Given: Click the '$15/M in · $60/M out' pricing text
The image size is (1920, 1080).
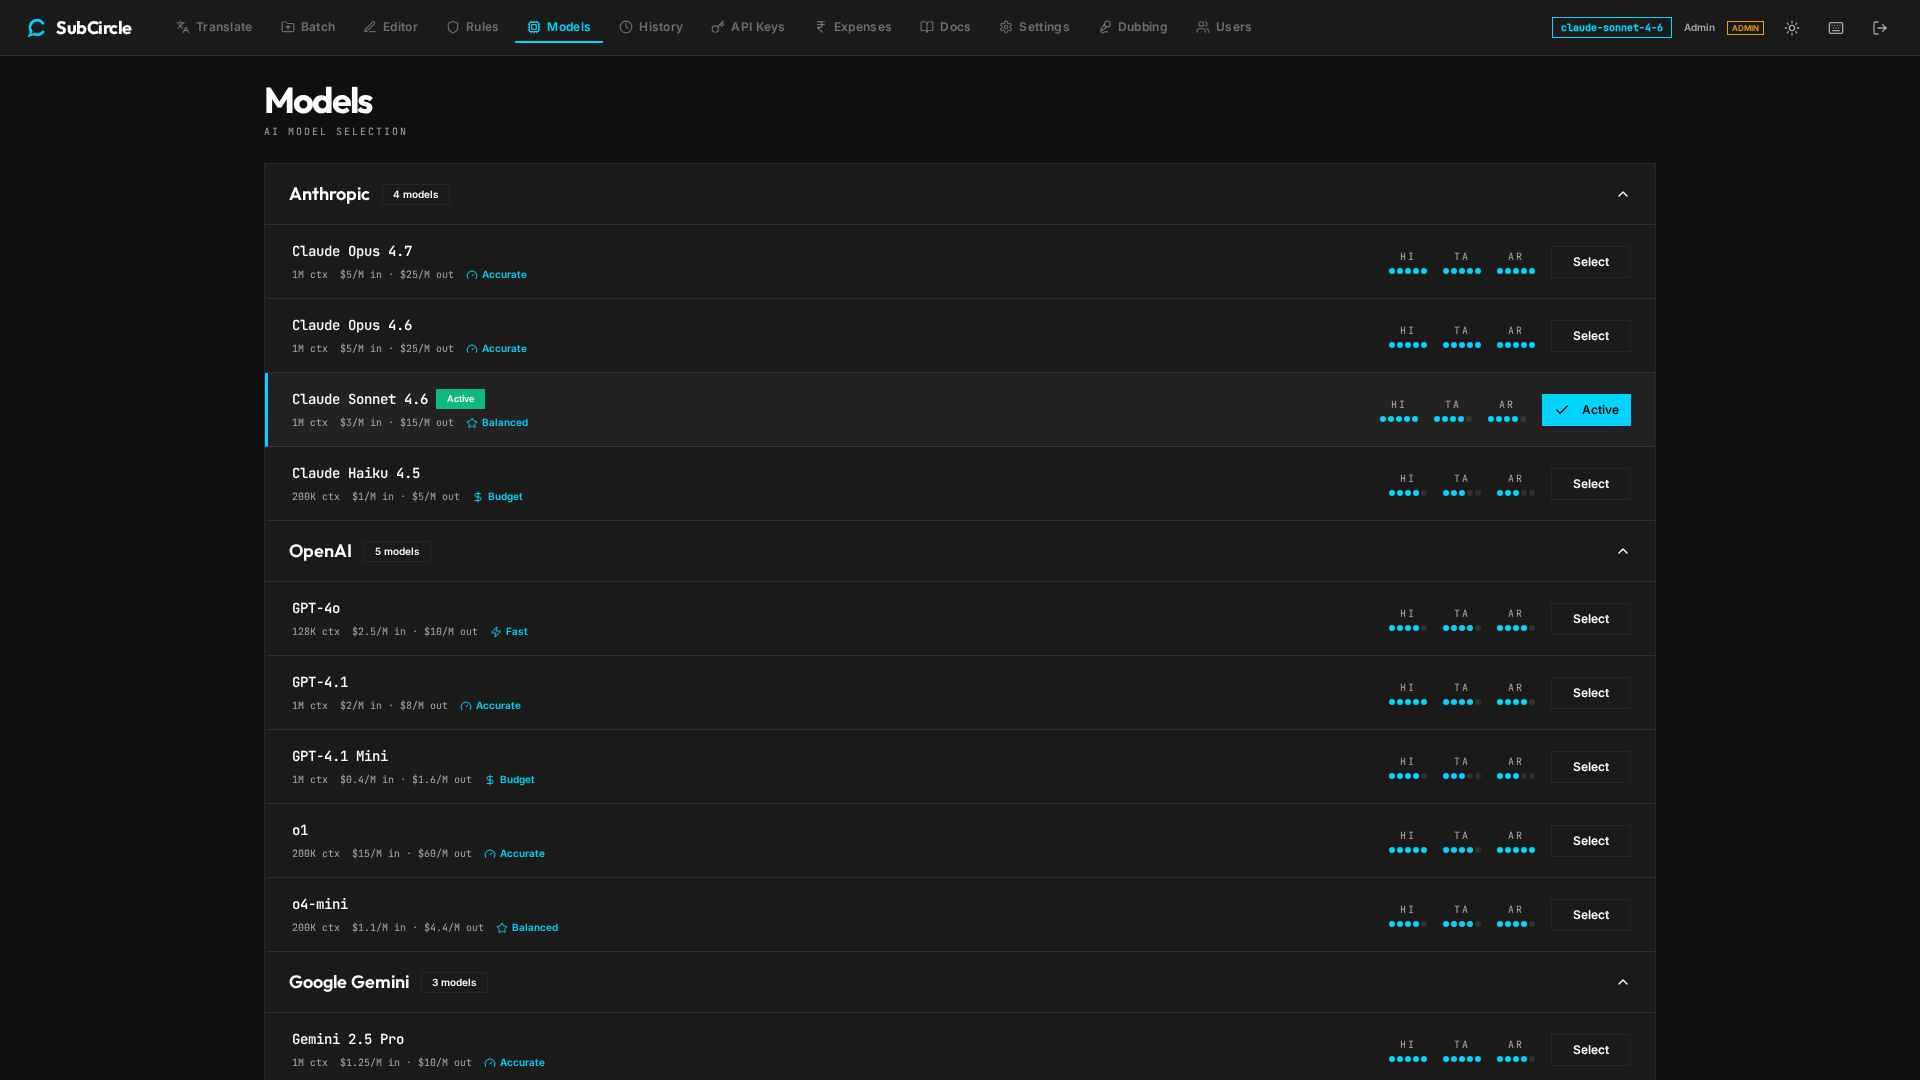Looking at the screenshot, I should click(412, 854).
